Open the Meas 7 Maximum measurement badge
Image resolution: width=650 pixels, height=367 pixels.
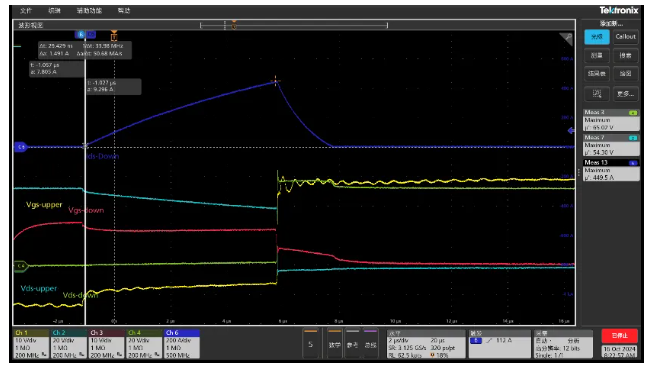(611, 145)
